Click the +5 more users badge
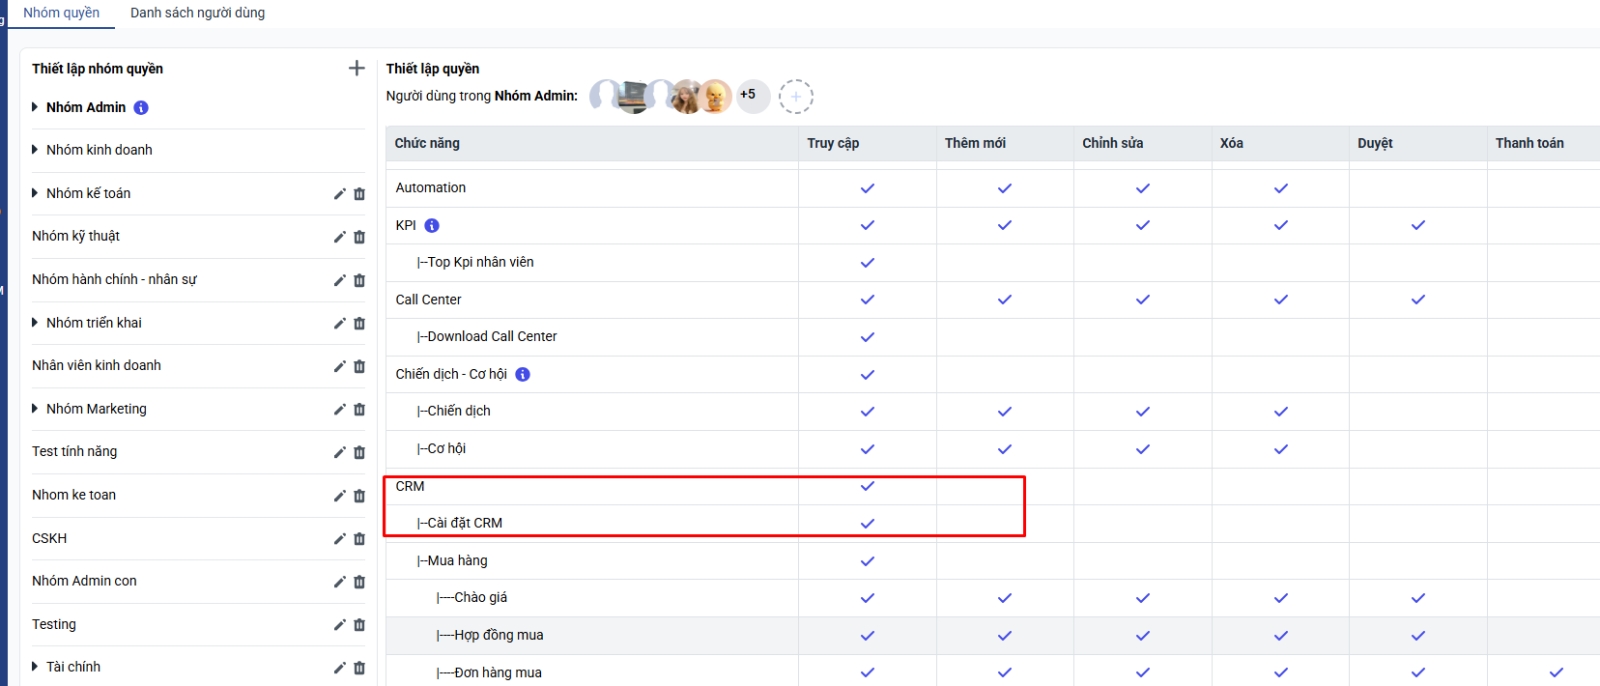This screenshot has width=1600, height=686. pos(748,96)
